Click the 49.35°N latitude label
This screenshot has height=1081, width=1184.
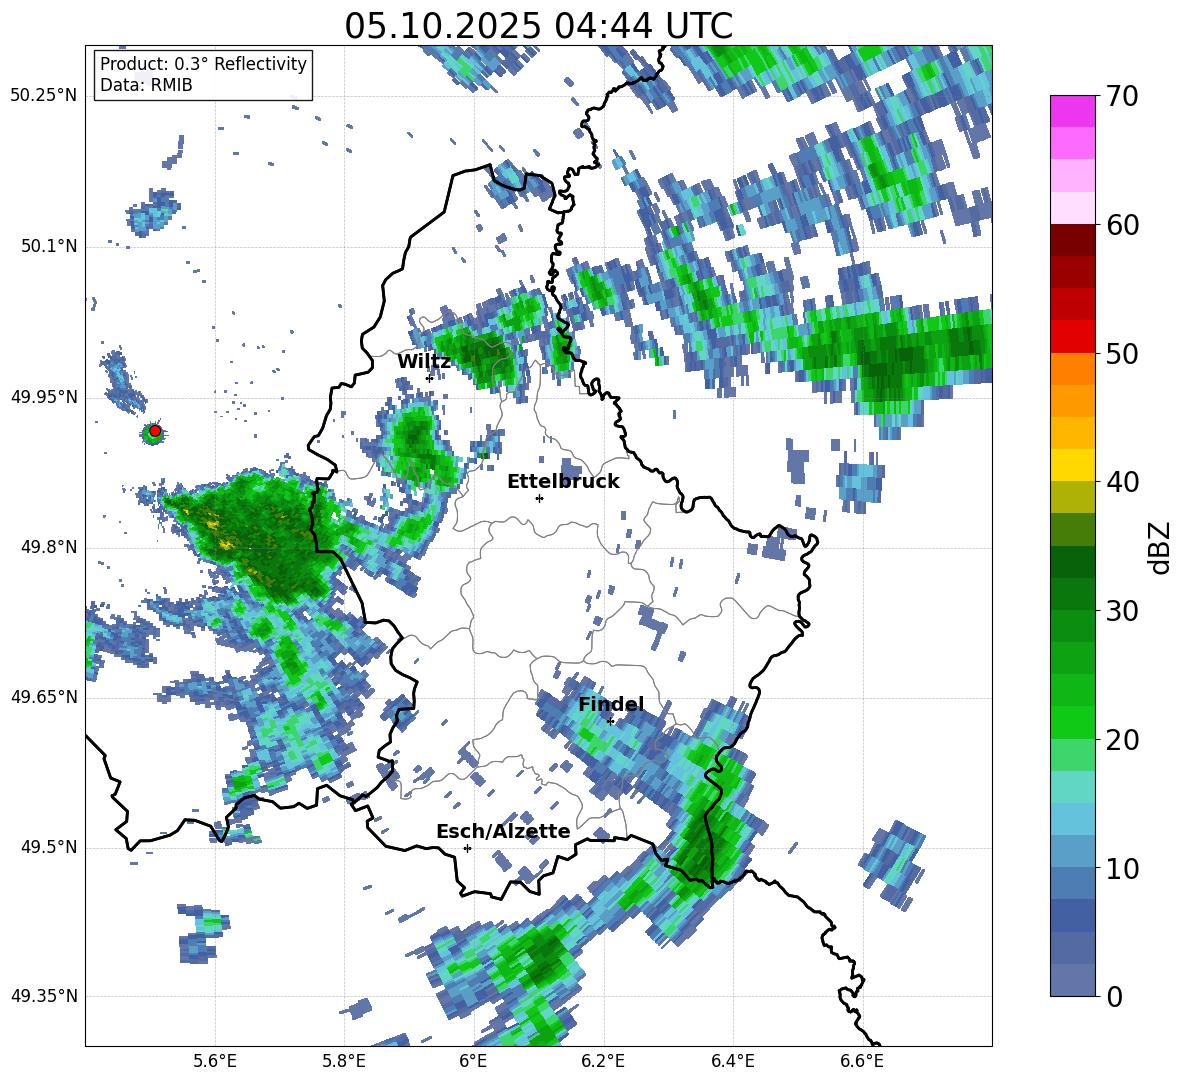(x=44, y=996)
